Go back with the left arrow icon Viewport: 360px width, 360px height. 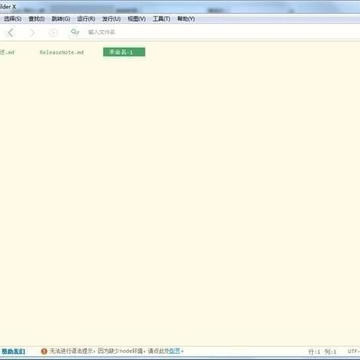[11, 33]
